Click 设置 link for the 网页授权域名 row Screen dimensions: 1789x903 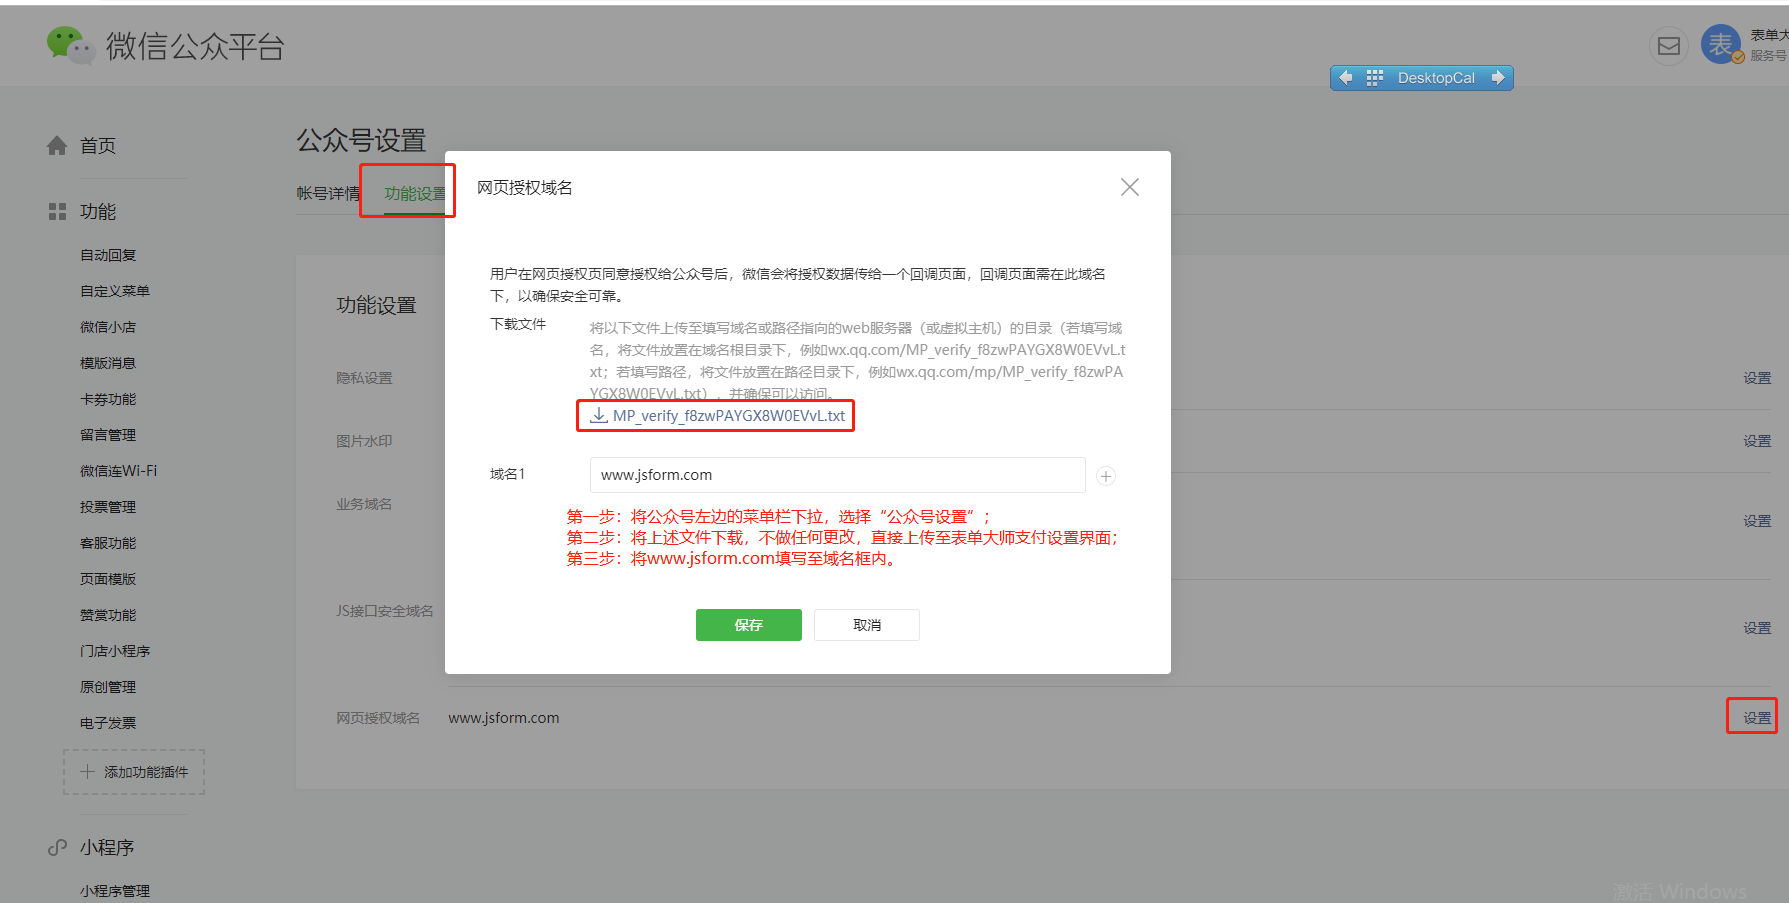tap(1757, 718)
